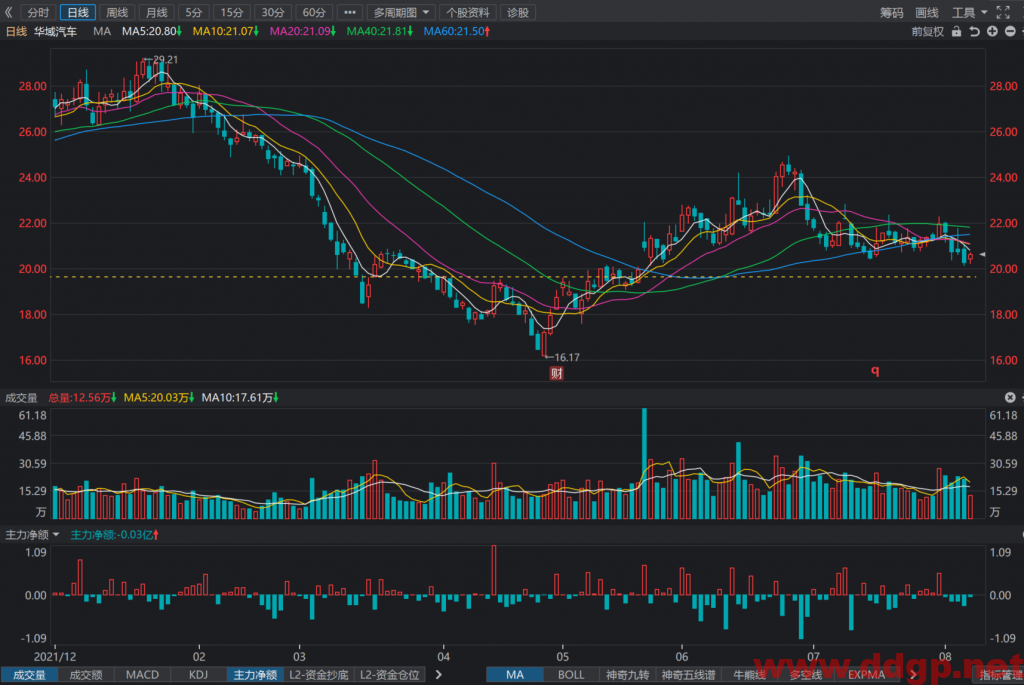This screenshot has width=1024, height=685.
Task: Click the MA10:21.07 legend value
Action: 225,31
